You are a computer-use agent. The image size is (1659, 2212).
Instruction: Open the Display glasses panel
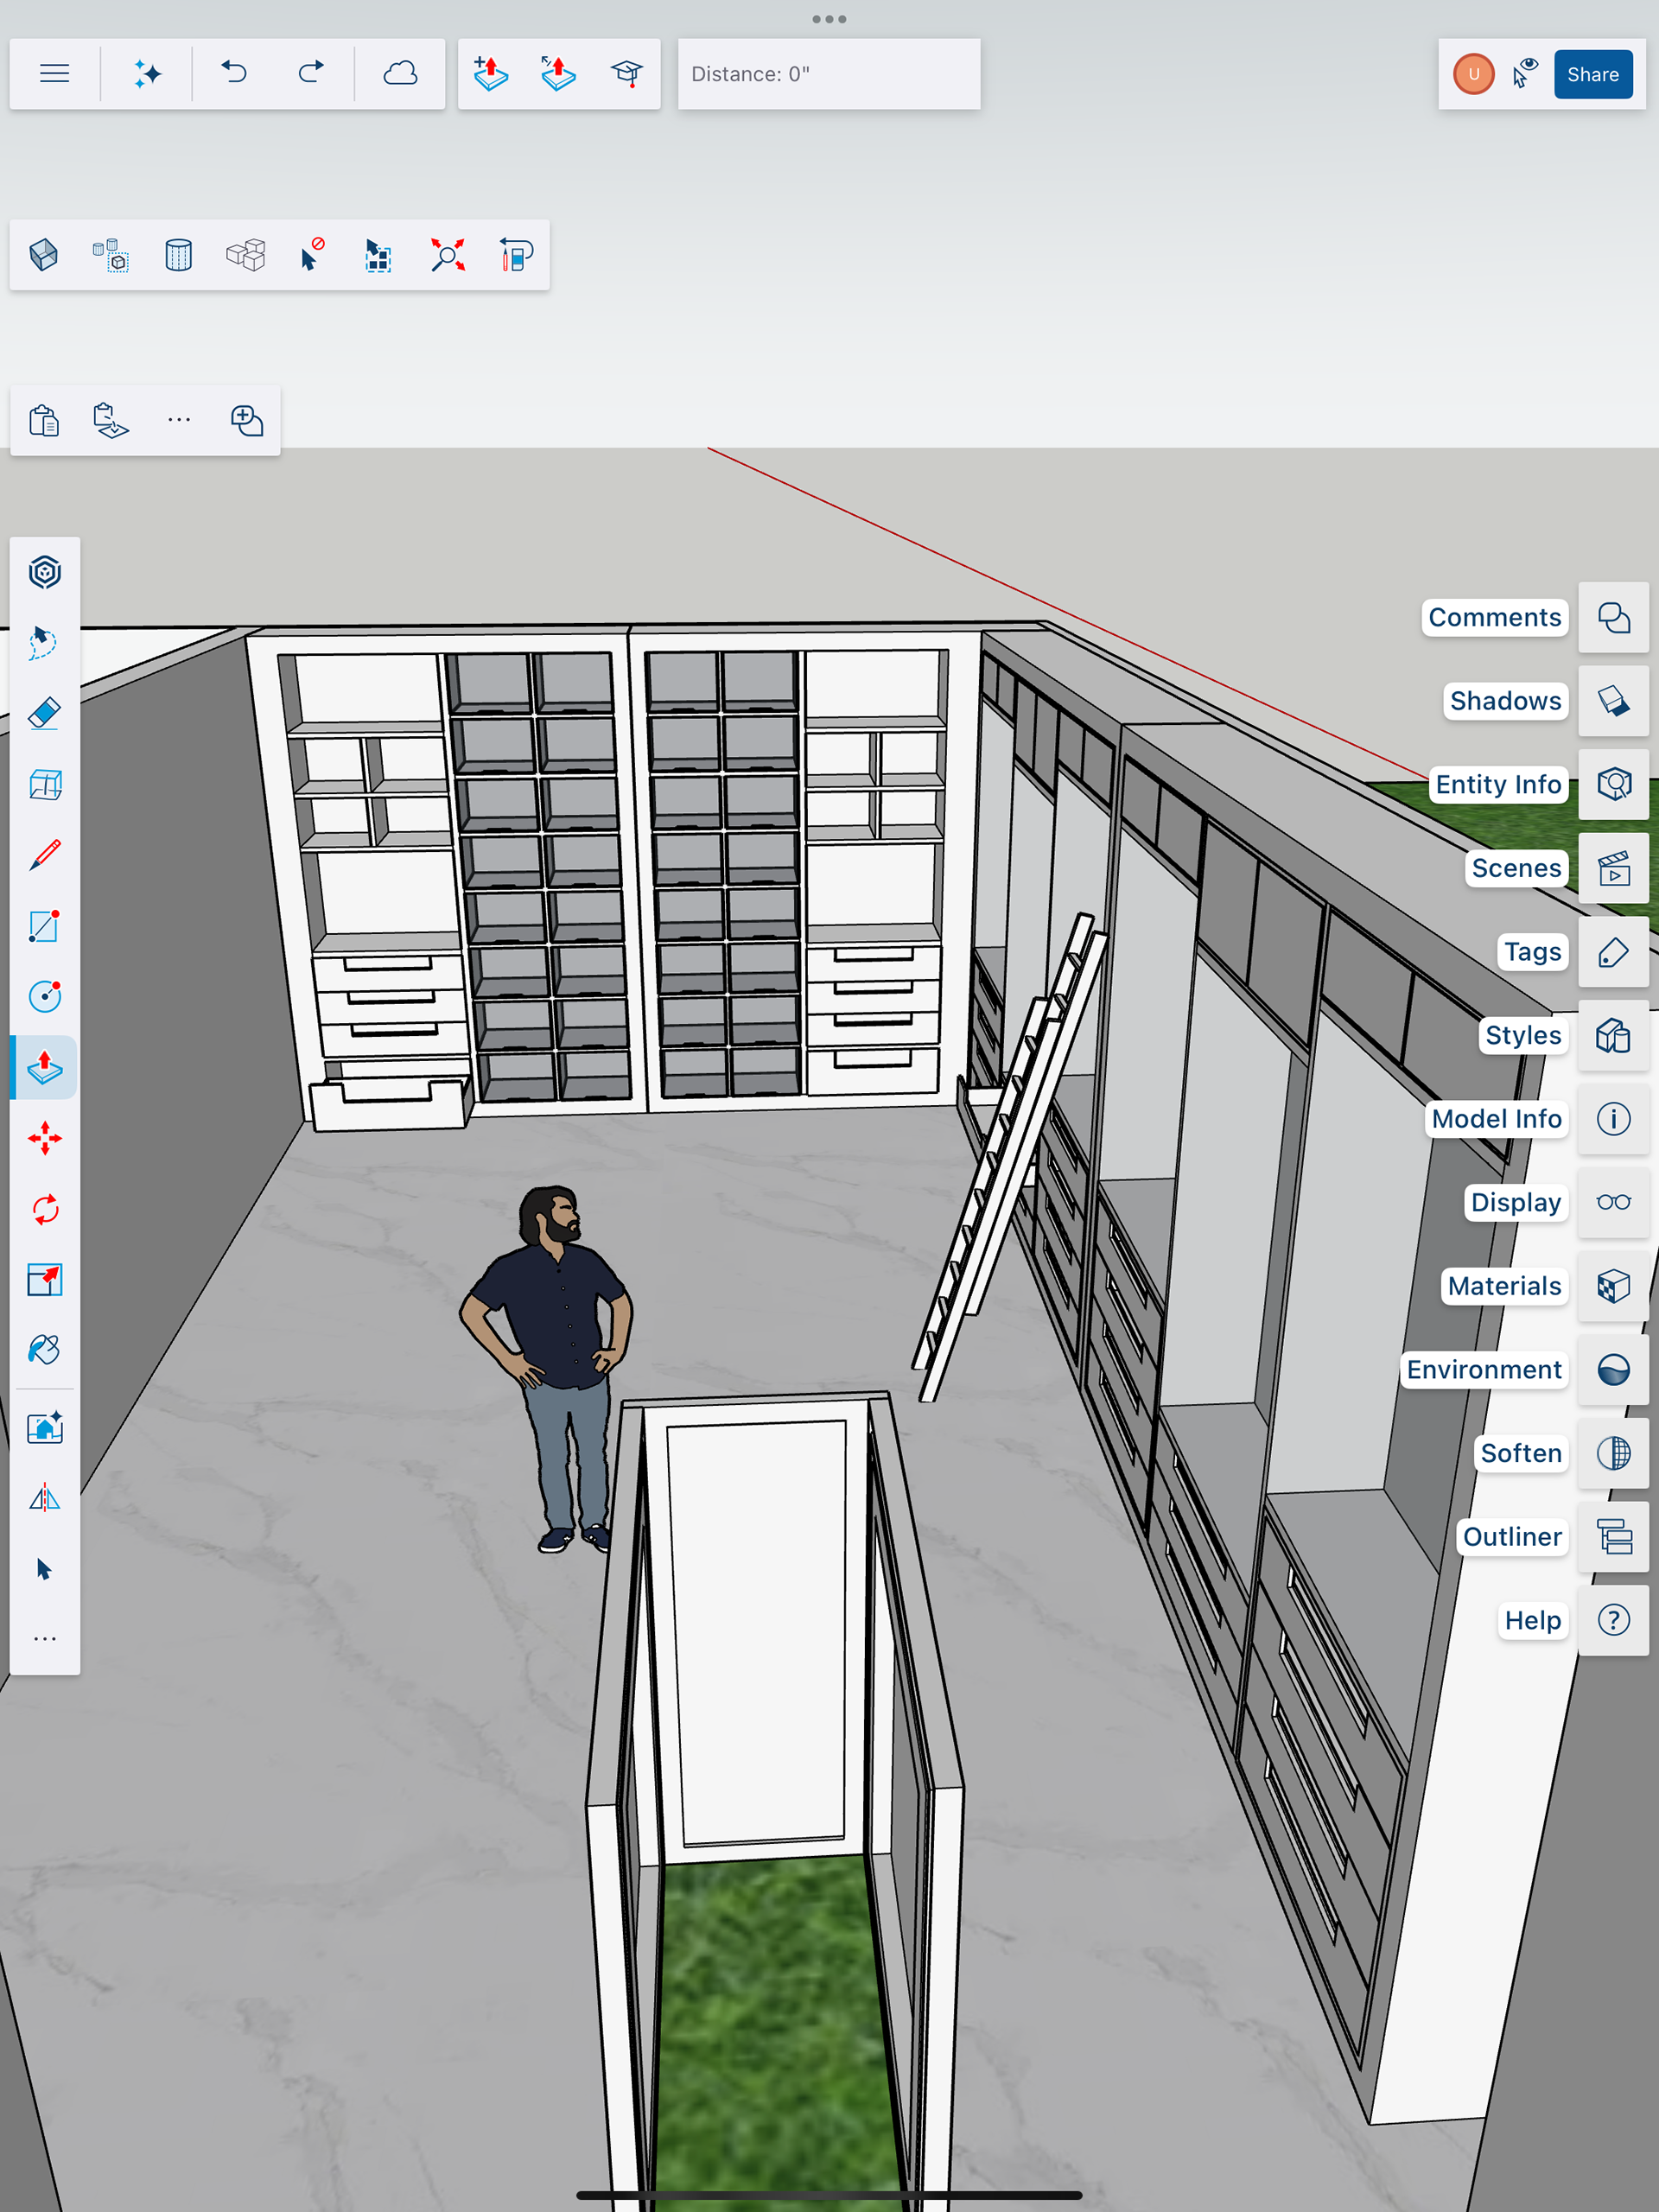click(x=1612, y=1202)
